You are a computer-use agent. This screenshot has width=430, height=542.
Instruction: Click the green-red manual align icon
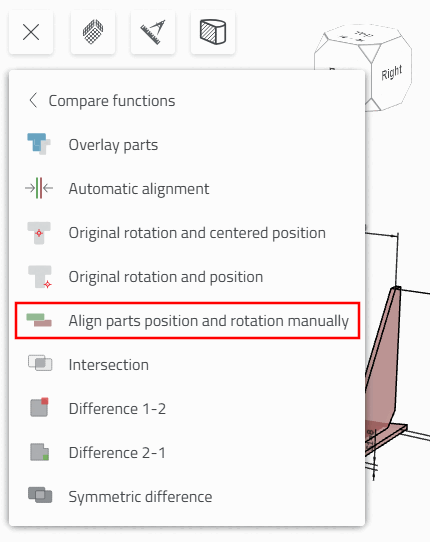(x=39, y=320)
